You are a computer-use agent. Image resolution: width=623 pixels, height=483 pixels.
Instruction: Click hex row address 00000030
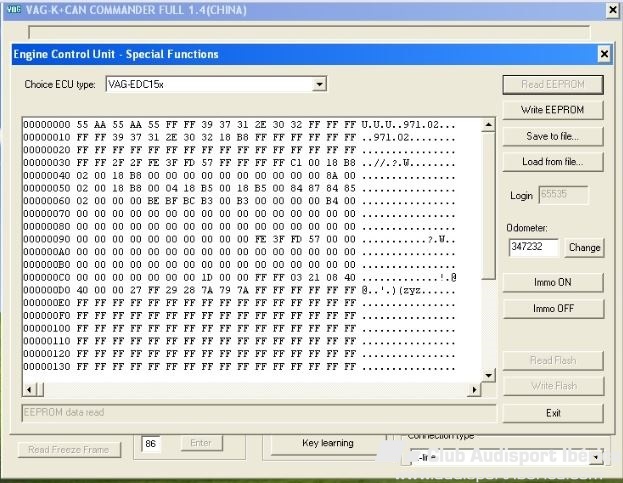[x=47, y=163]
